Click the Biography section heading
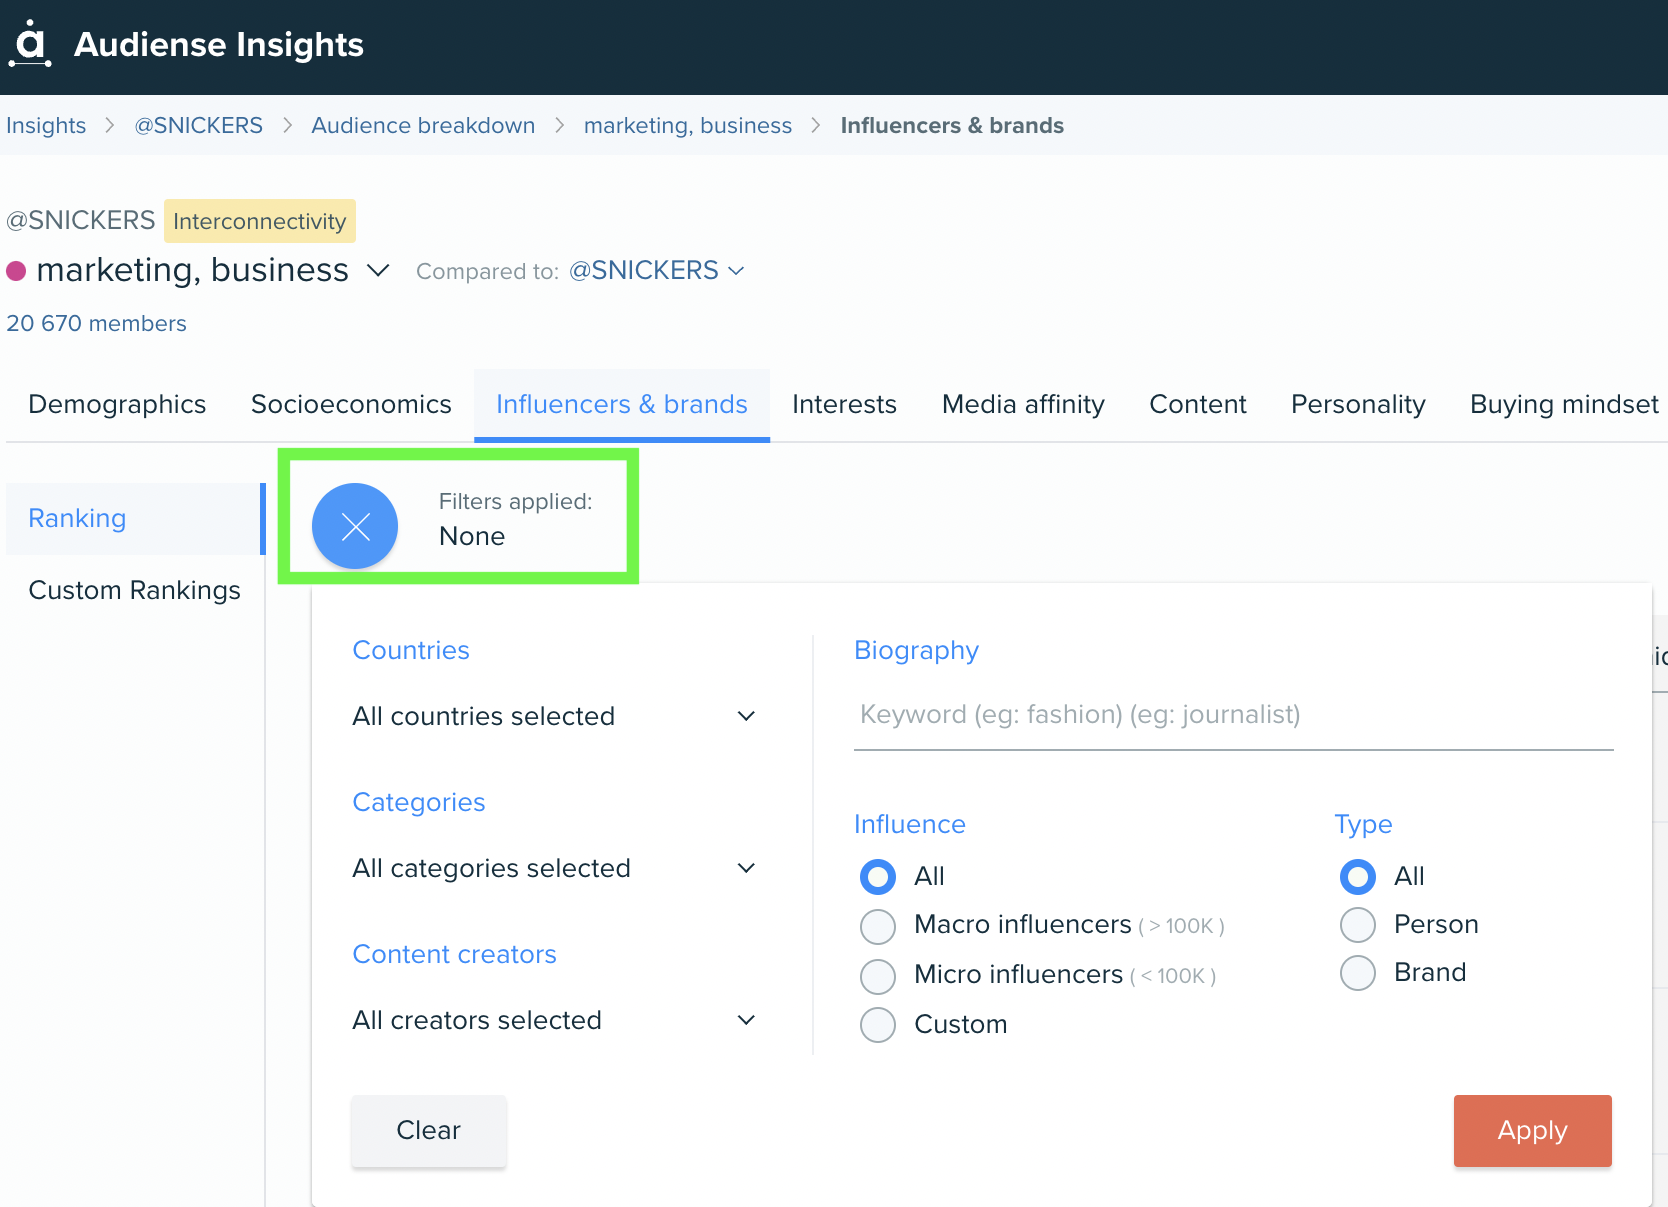Image resolution: width=1668 pixels, height=1207 pixels. (x=917, y=650)
